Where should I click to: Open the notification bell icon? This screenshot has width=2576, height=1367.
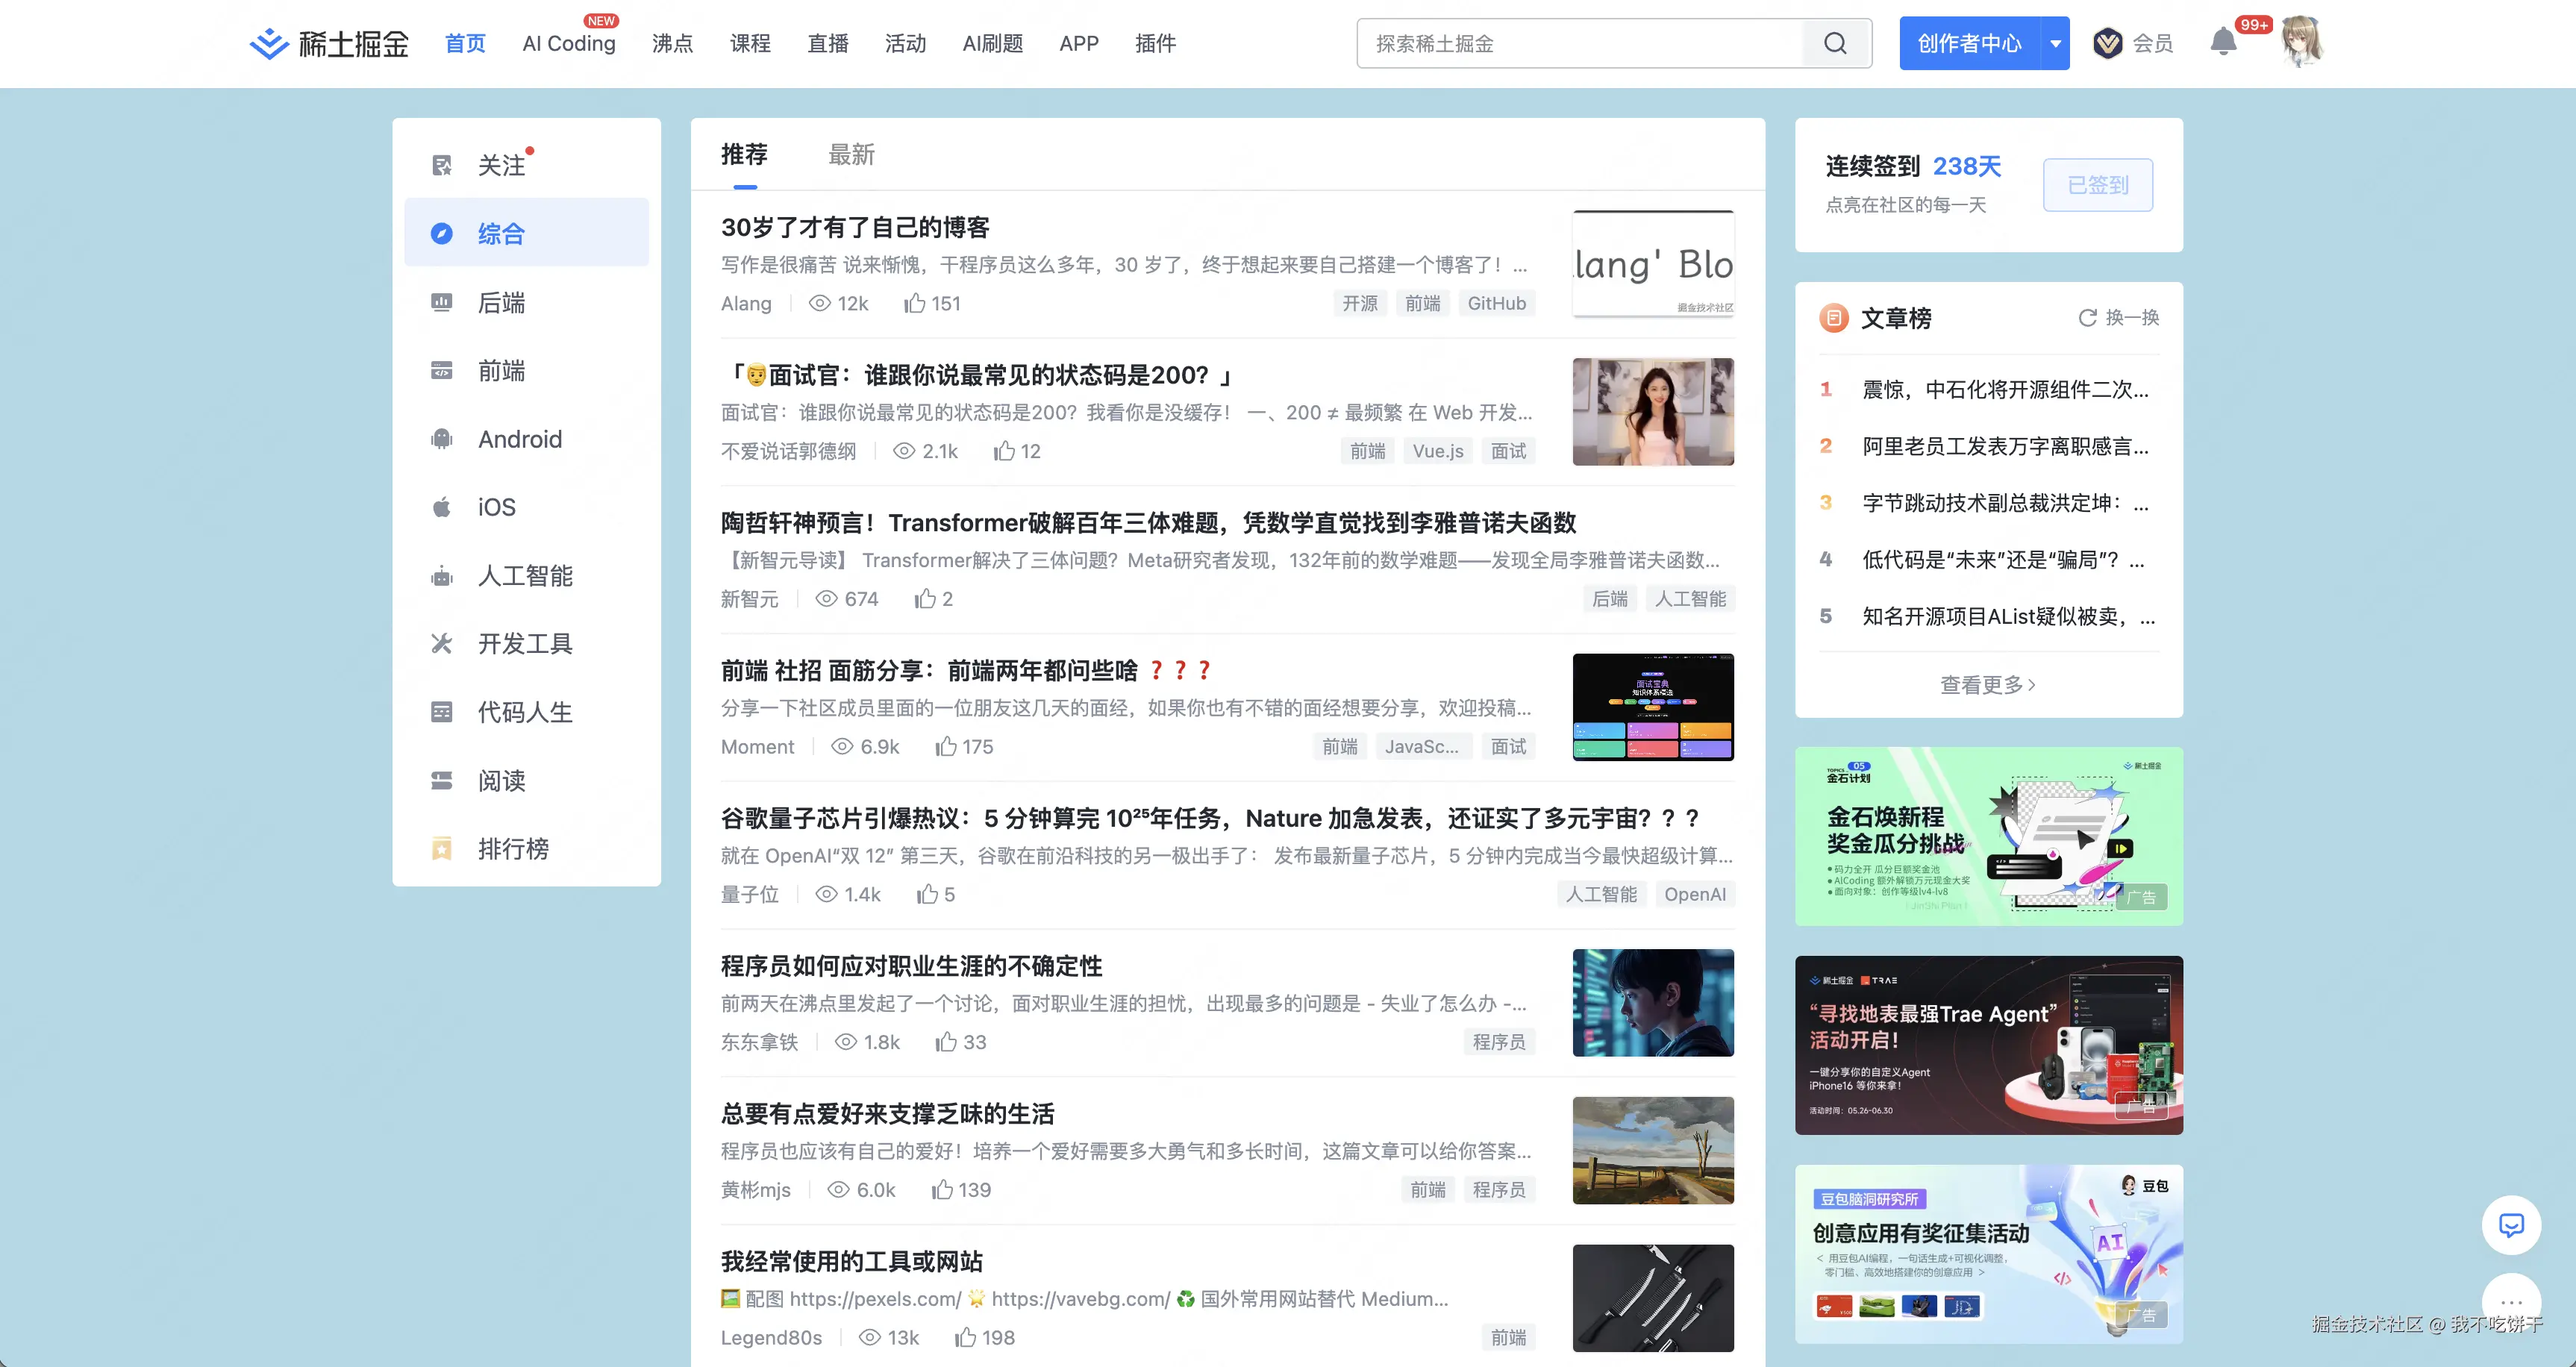click(x=2222, y=42)
